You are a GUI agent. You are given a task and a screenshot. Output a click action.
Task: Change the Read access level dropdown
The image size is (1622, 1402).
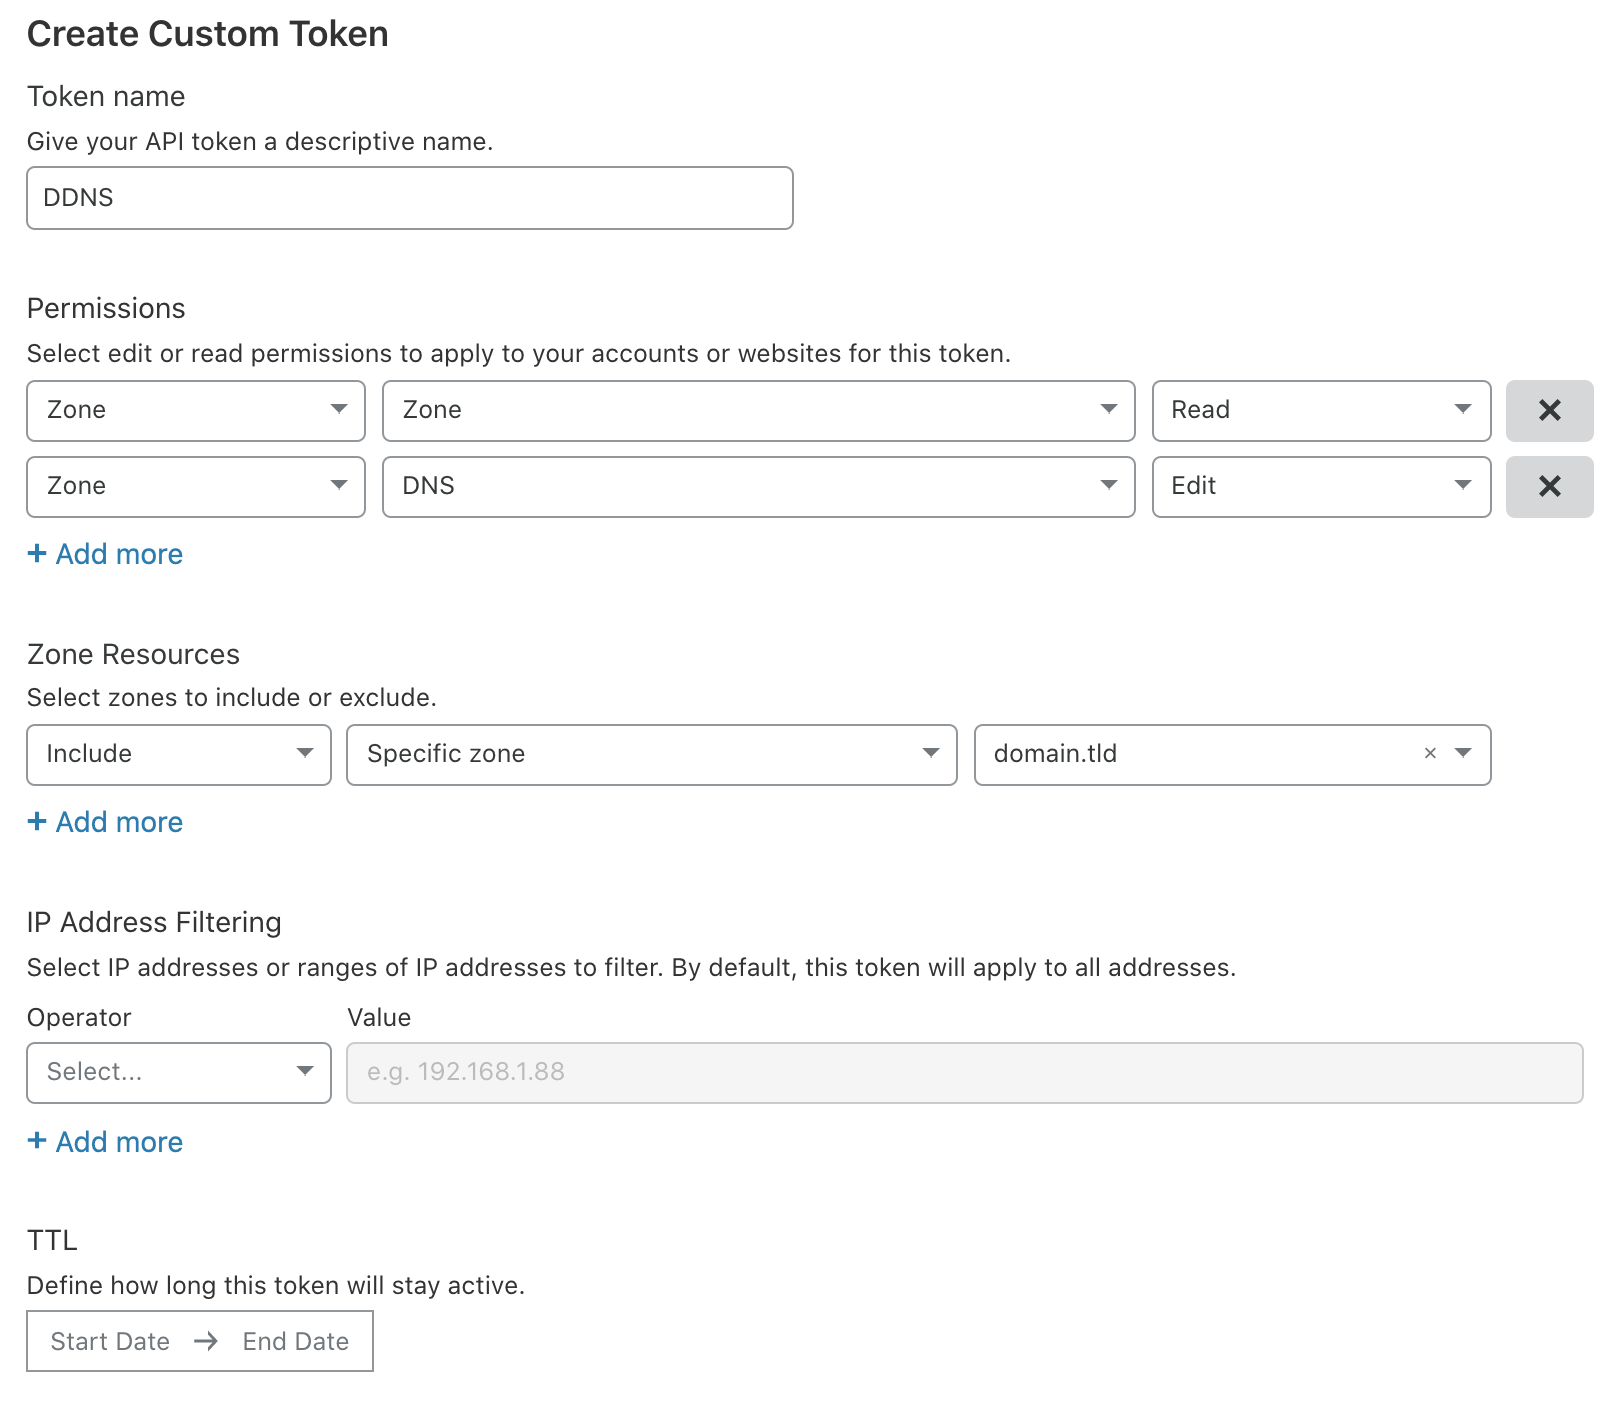[x=1320, y=410]
